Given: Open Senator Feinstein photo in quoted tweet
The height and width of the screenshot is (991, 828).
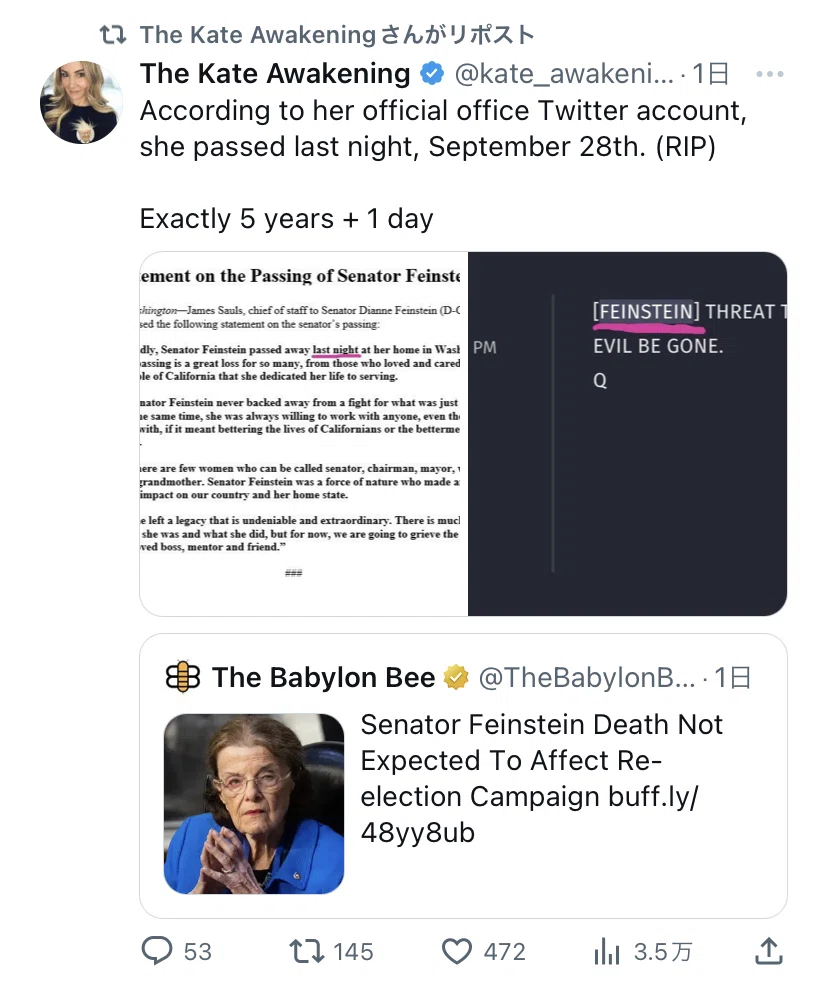Looking at the screenshot, I should [x=254, y=803].
